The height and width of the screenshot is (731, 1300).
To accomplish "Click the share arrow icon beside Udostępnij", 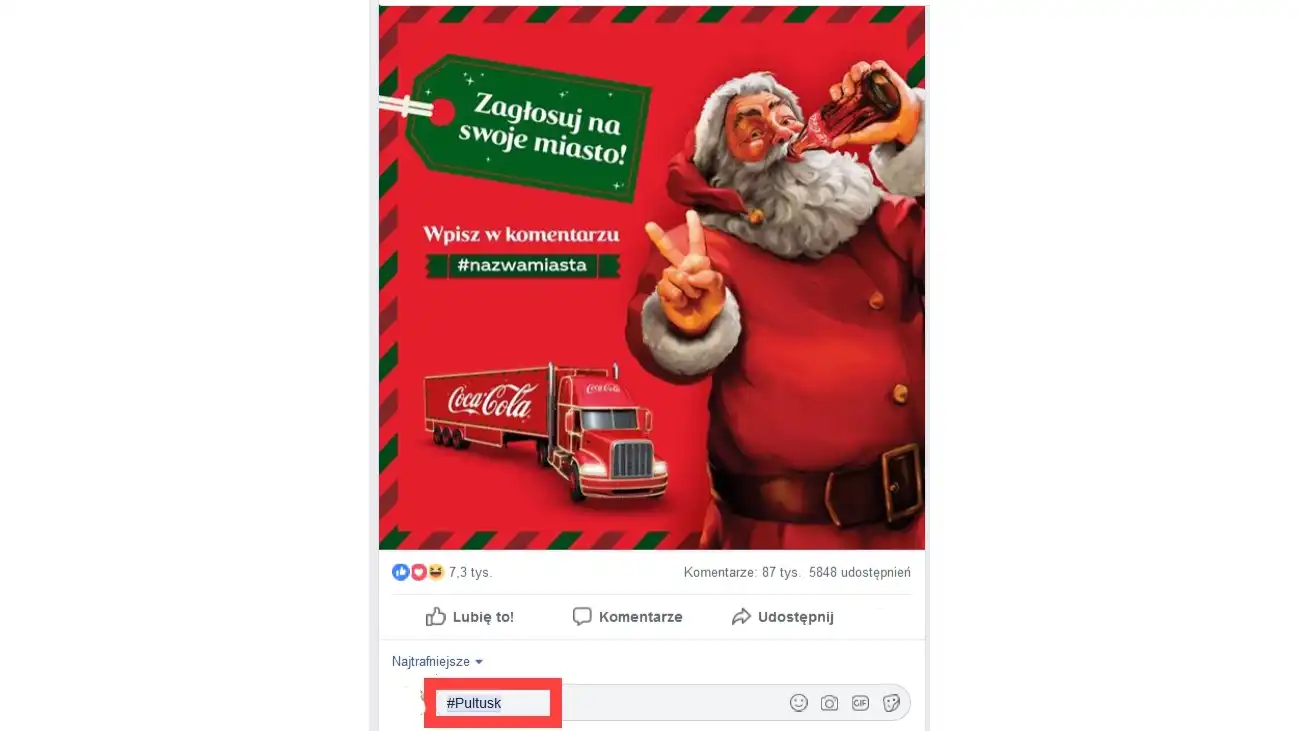I will pos(741,616).
